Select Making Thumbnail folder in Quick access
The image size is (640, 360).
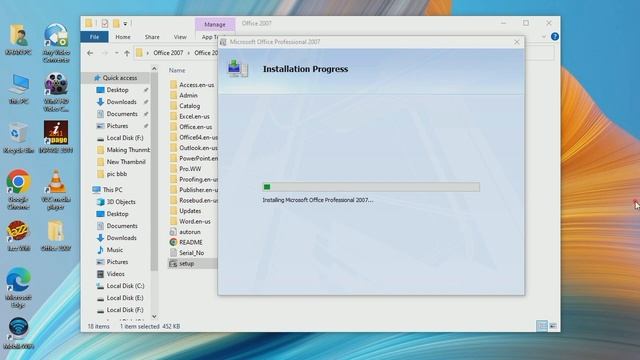click(x=123, y=150)
